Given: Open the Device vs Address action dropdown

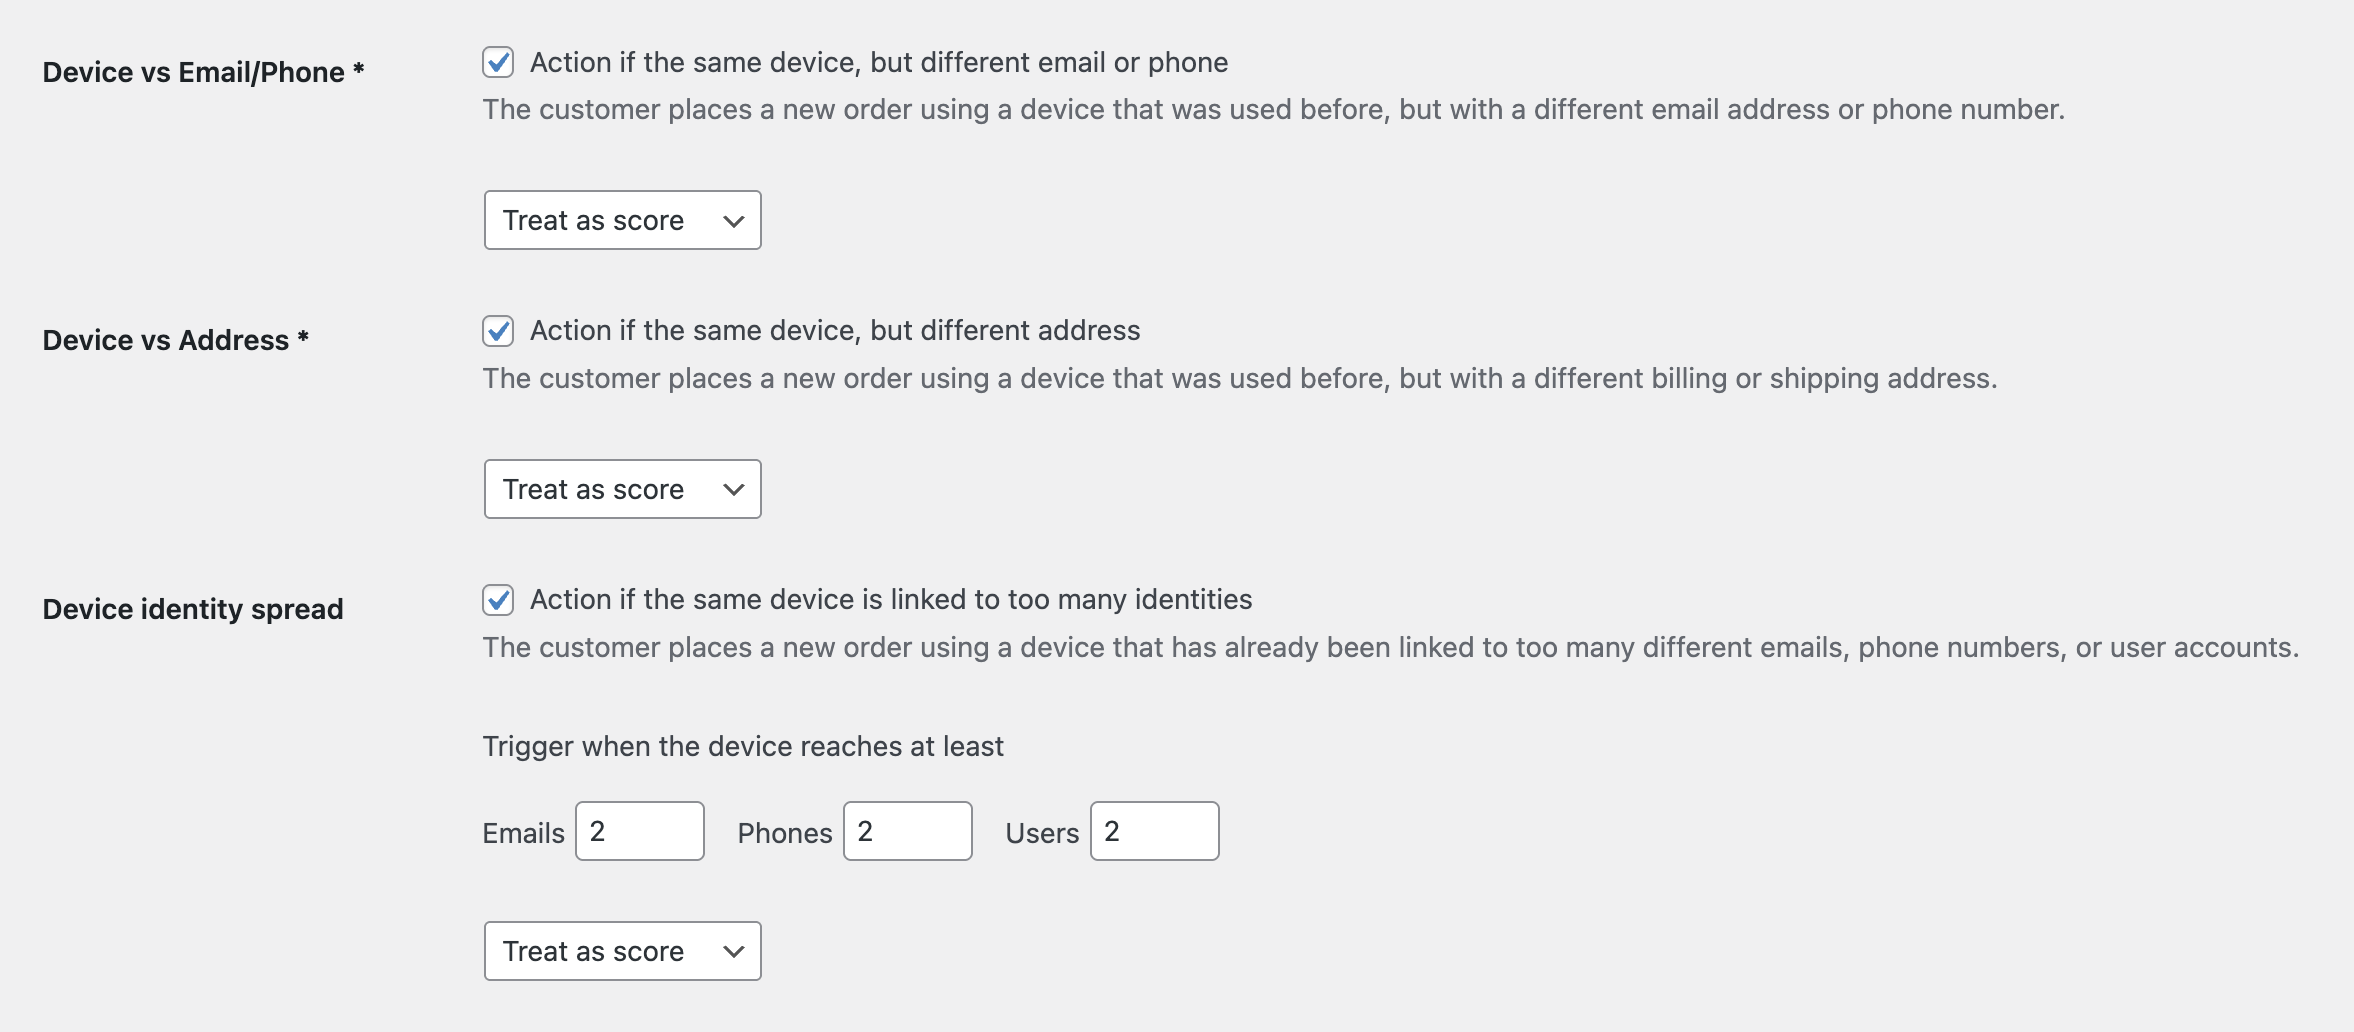Looking at the screenshot, I should point(623,489).
